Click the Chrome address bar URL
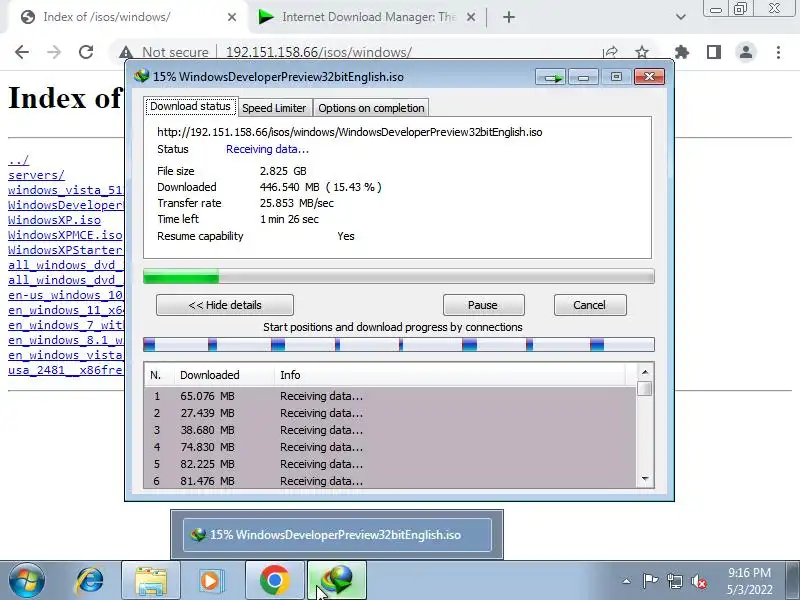This screenshot has height=600, width=800. tap(318, 52)
